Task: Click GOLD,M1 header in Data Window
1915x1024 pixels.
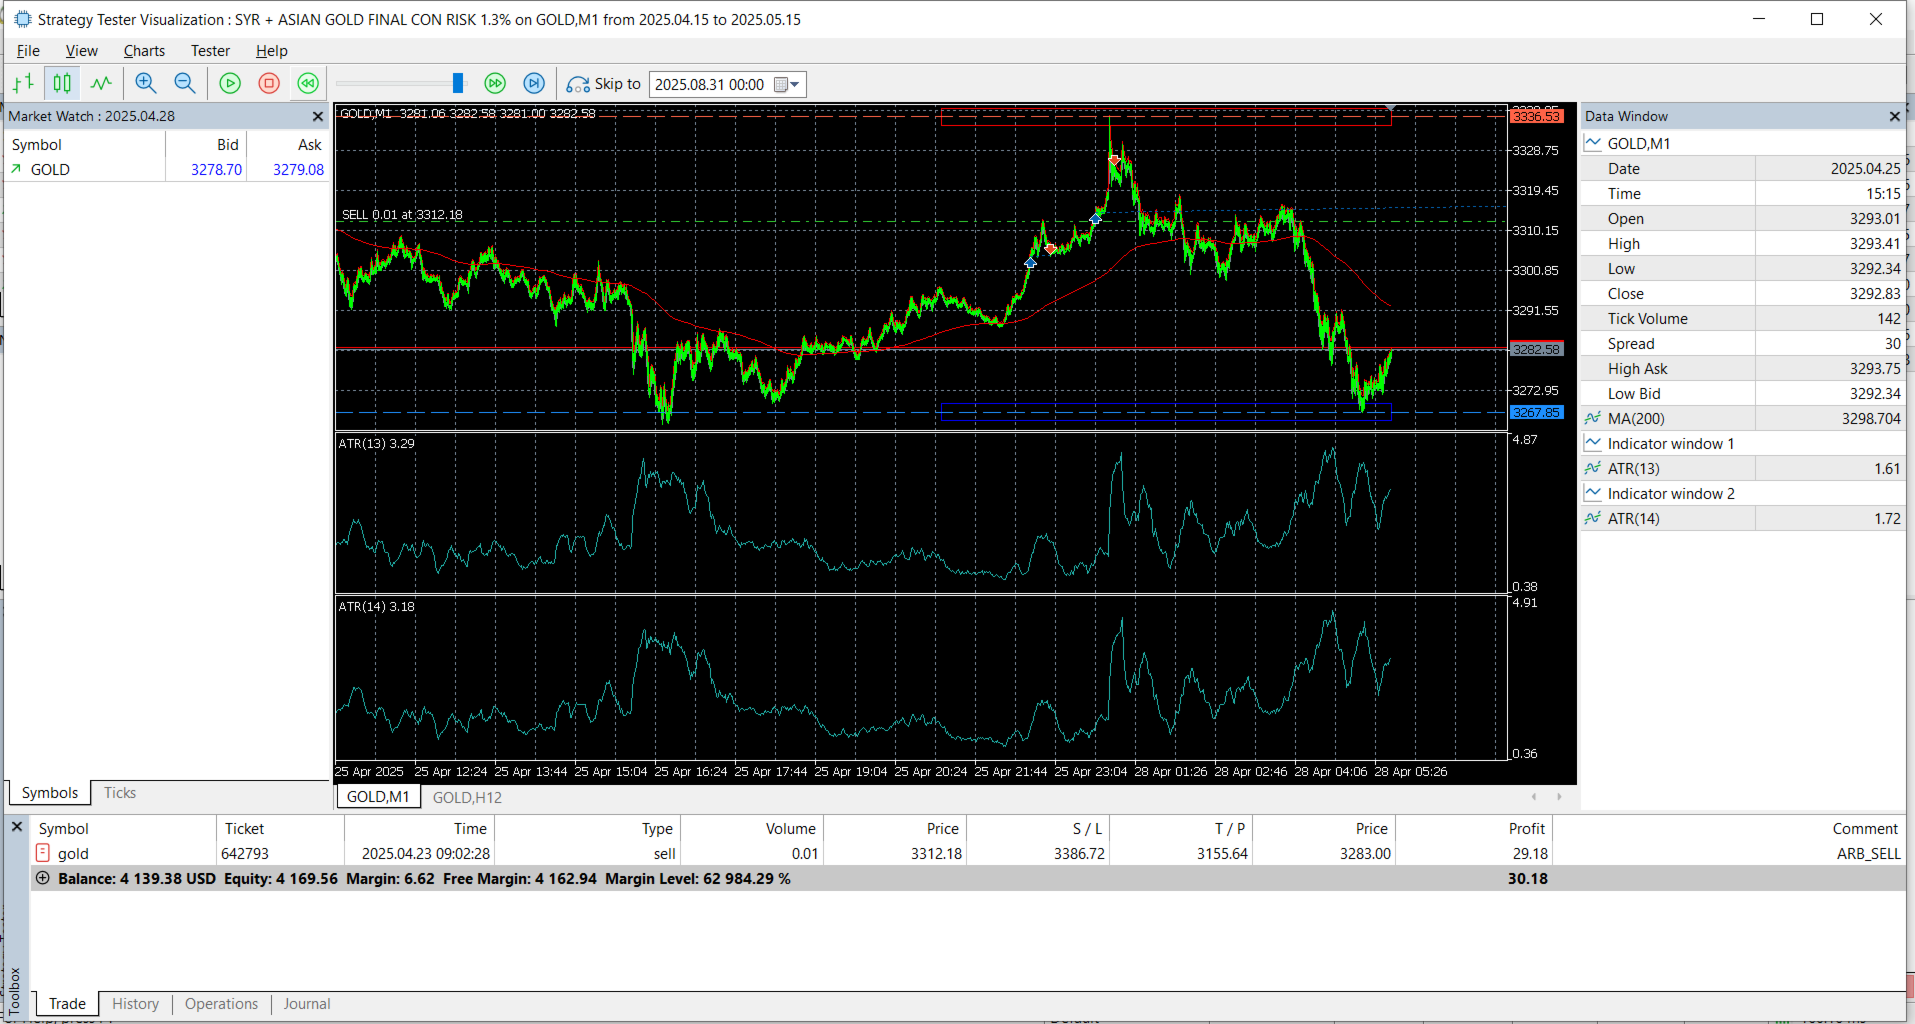Action: [1743, 144]
